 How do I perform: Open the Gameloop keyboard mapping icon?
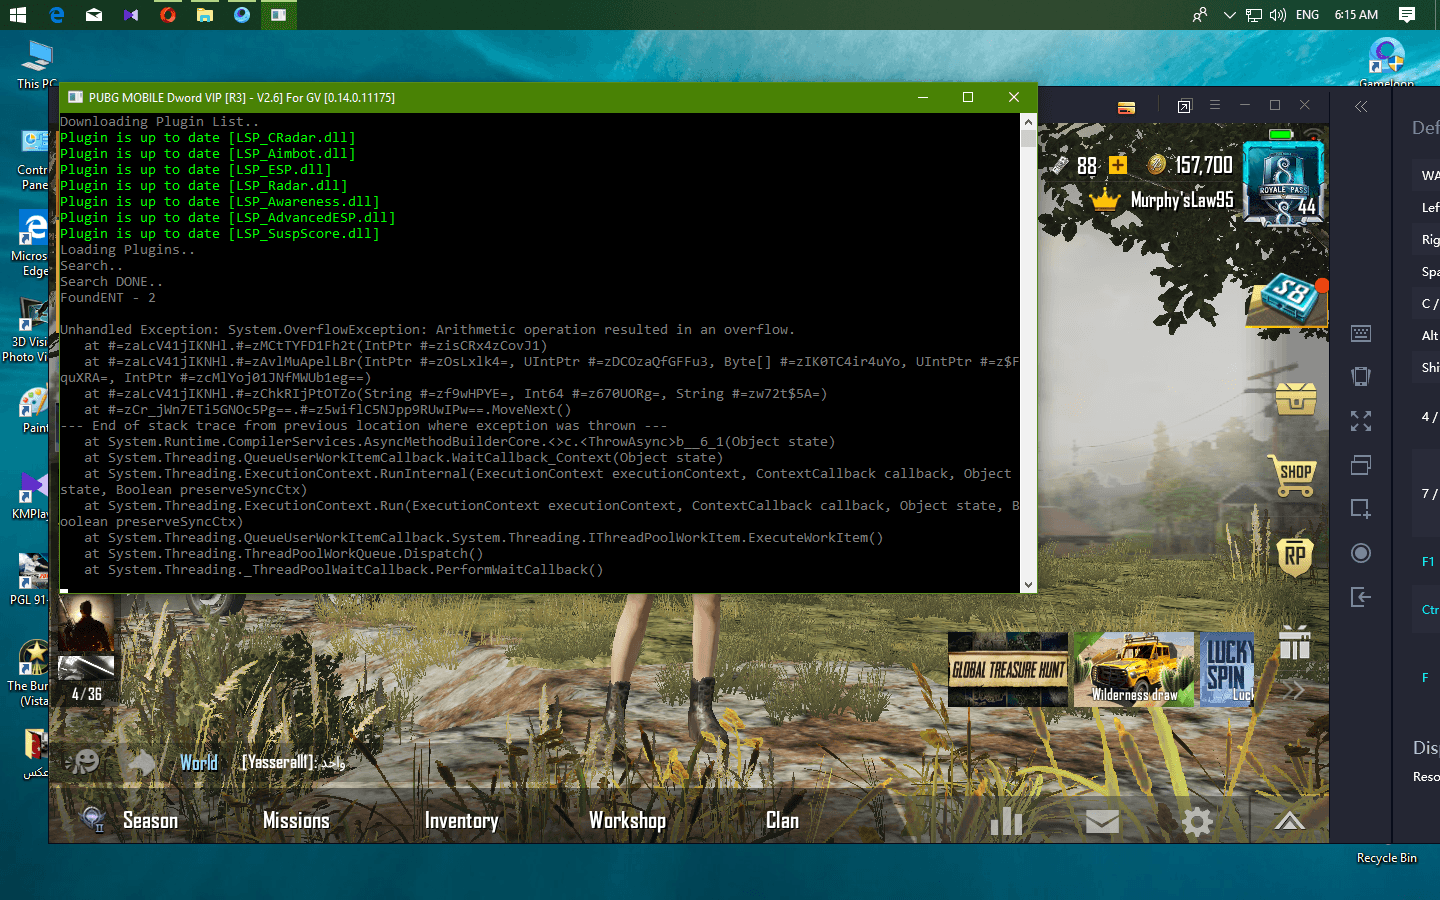[x=1361, y=333]
